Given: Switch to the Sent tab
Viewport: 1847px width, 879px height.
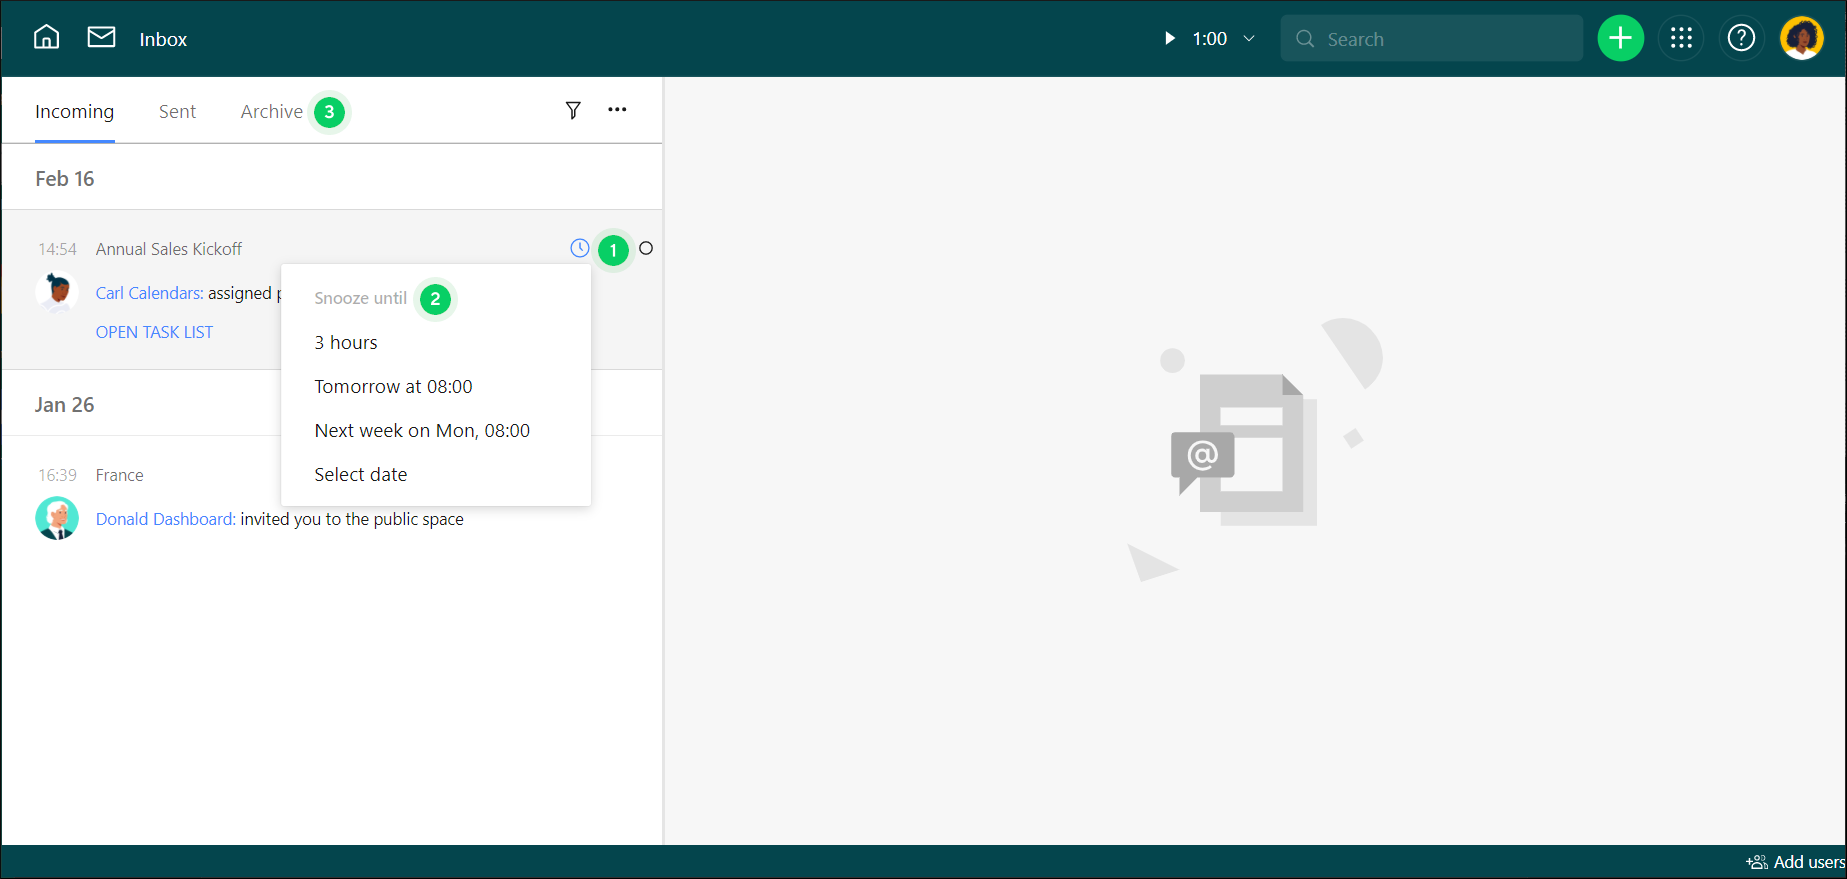Looking at the screenshot, I should pos(177,112).
